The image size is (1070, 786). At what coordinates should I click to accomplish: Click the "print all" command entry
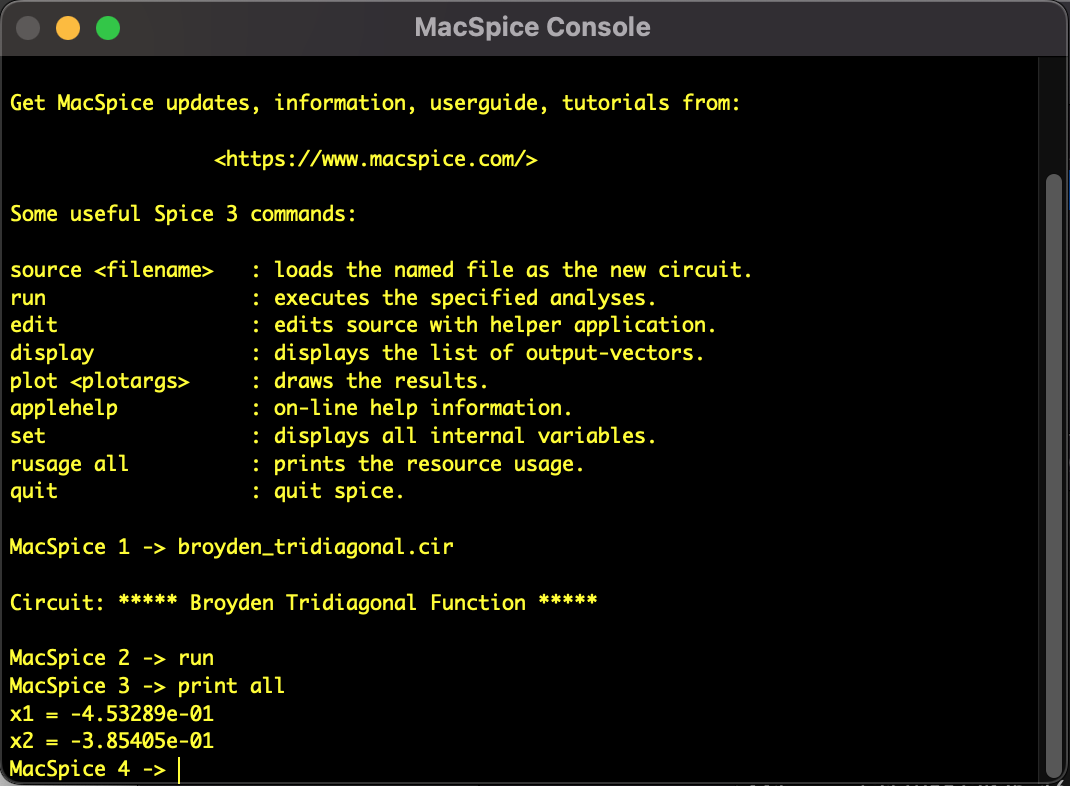click(x=231, y=686)
